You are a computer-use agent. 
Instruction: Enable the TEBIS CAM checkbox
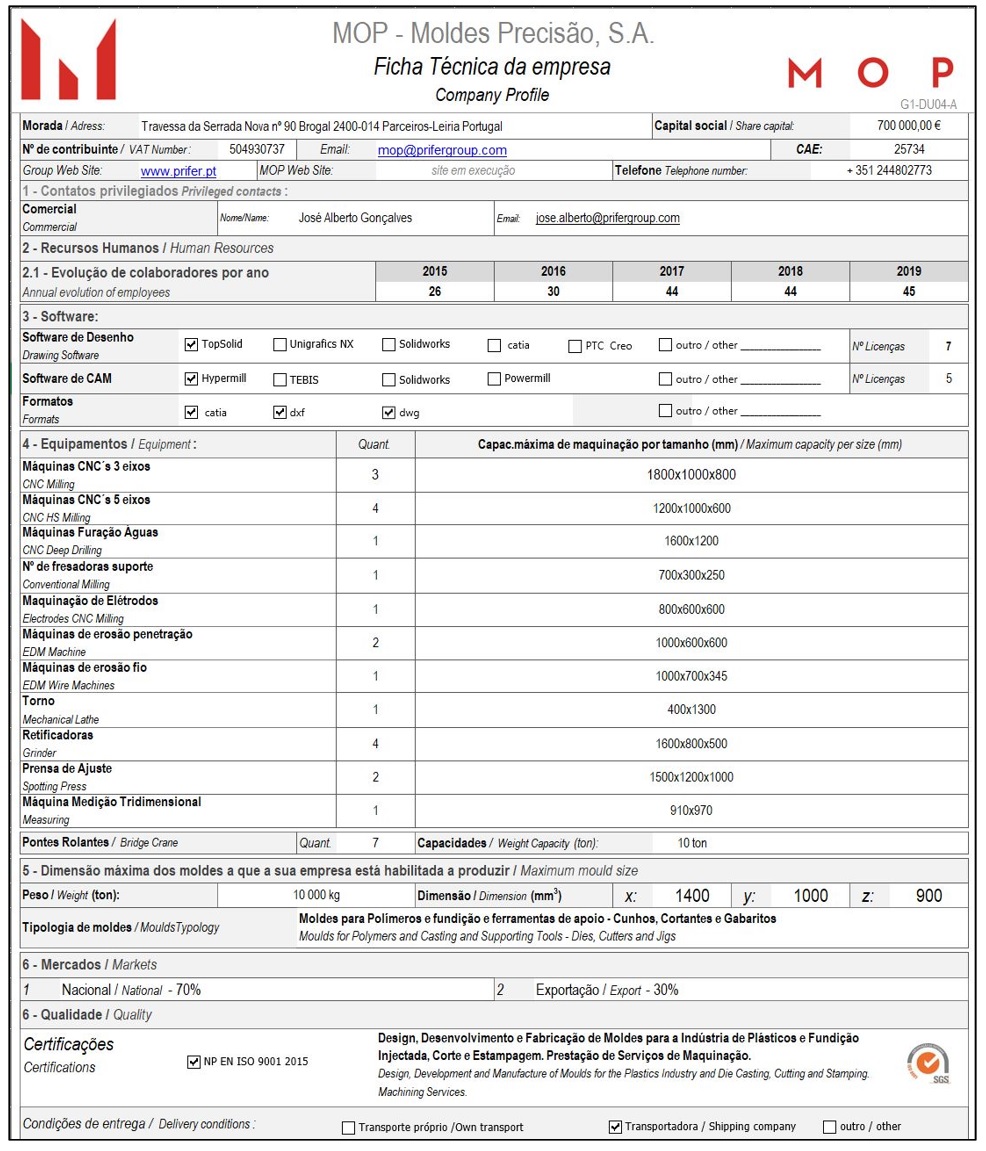pos(280,380)
